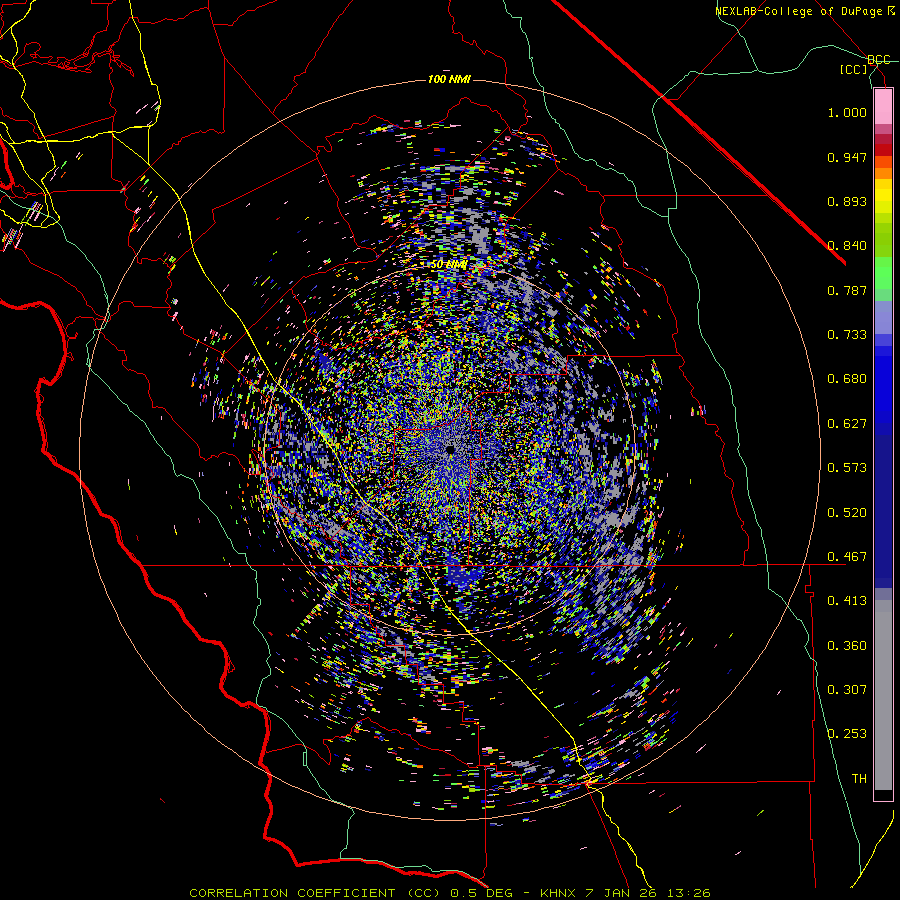Click the 50 NMI range ring label
900x900 pixels.
449,265
